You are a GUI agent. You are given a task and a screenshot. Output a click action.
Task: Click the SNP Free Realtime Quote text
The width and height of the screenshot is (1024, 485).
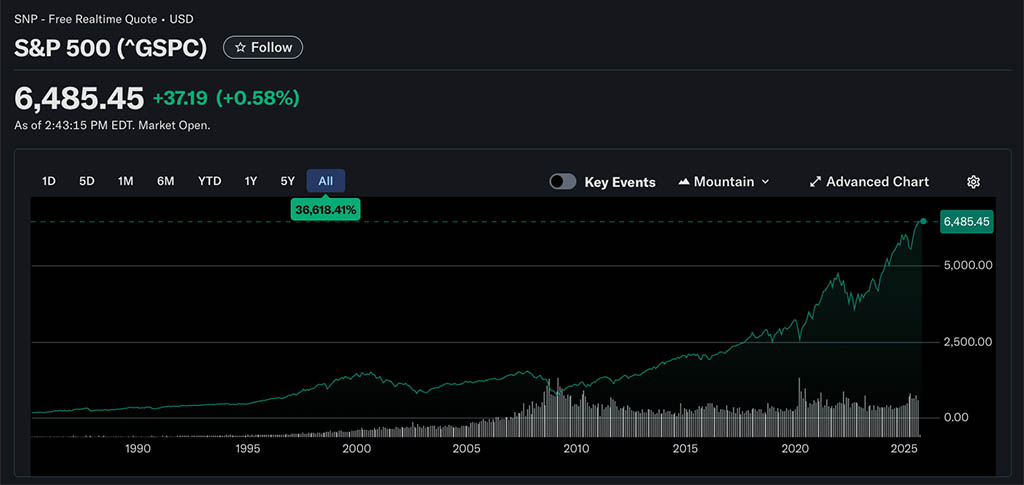click(x=104, y=19)
